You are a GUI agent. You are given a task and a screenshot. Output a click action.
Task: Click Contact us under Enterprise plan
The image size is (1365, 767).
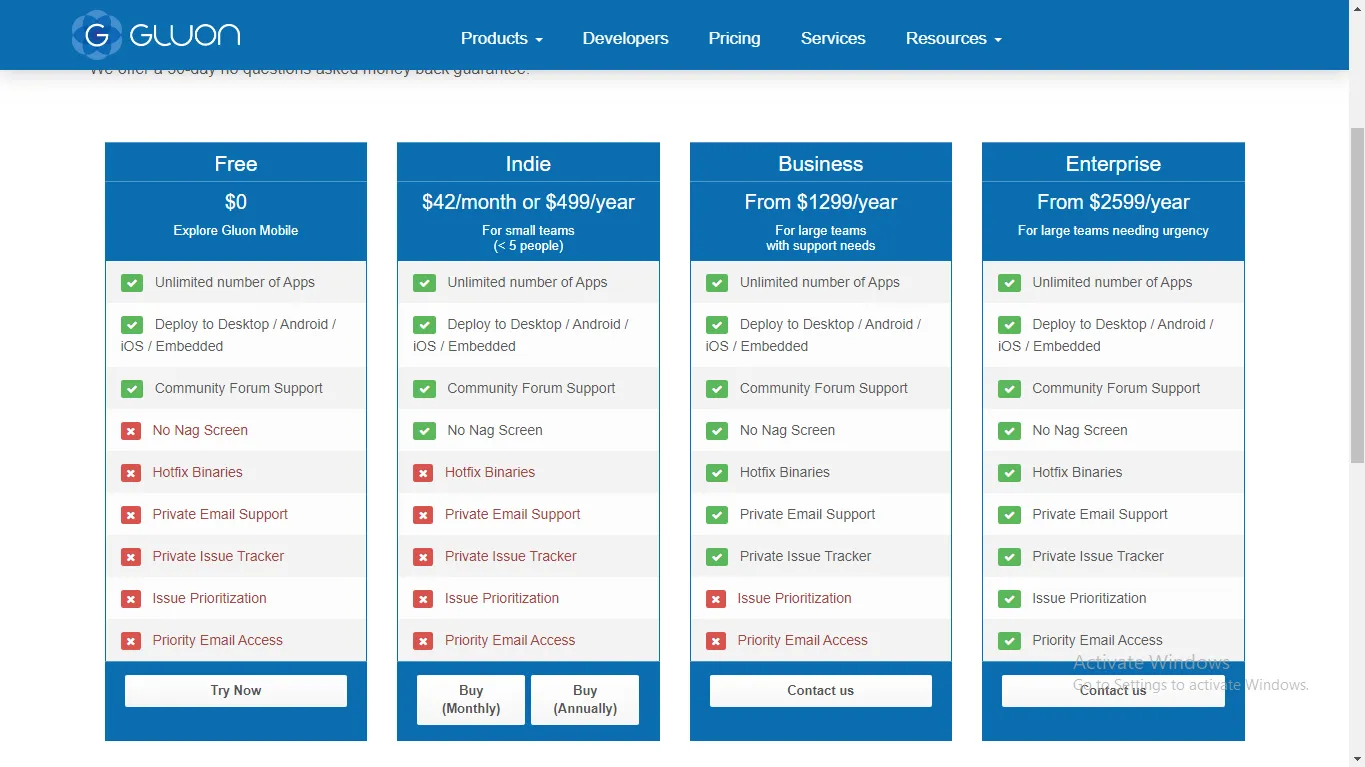pyautogui.click(x=1113, y=691)
